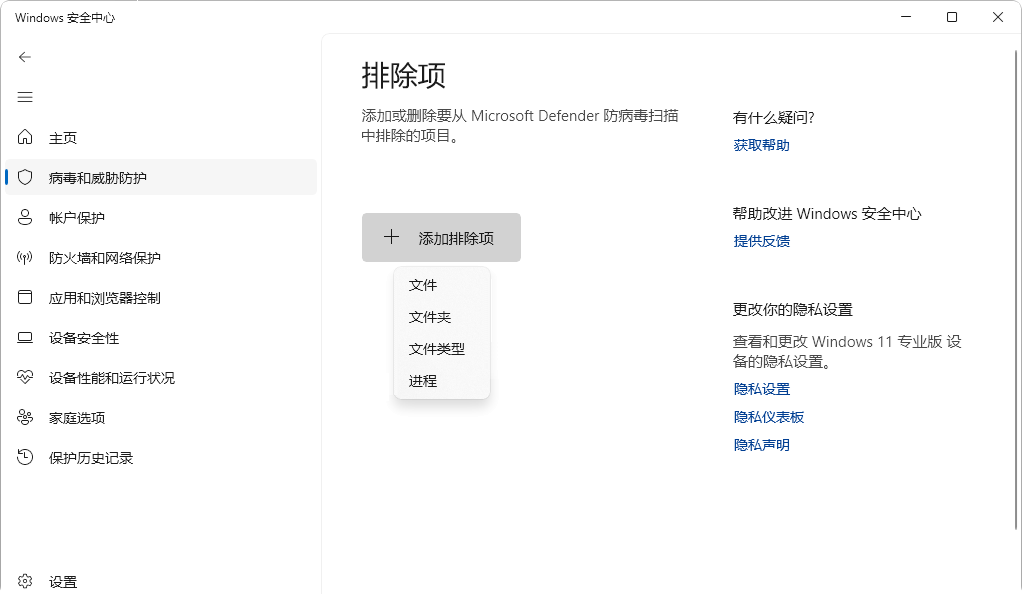This screenshot has width=1022, height=596.
Task: Click the back arrow icon
Action: tap(25, 57)
